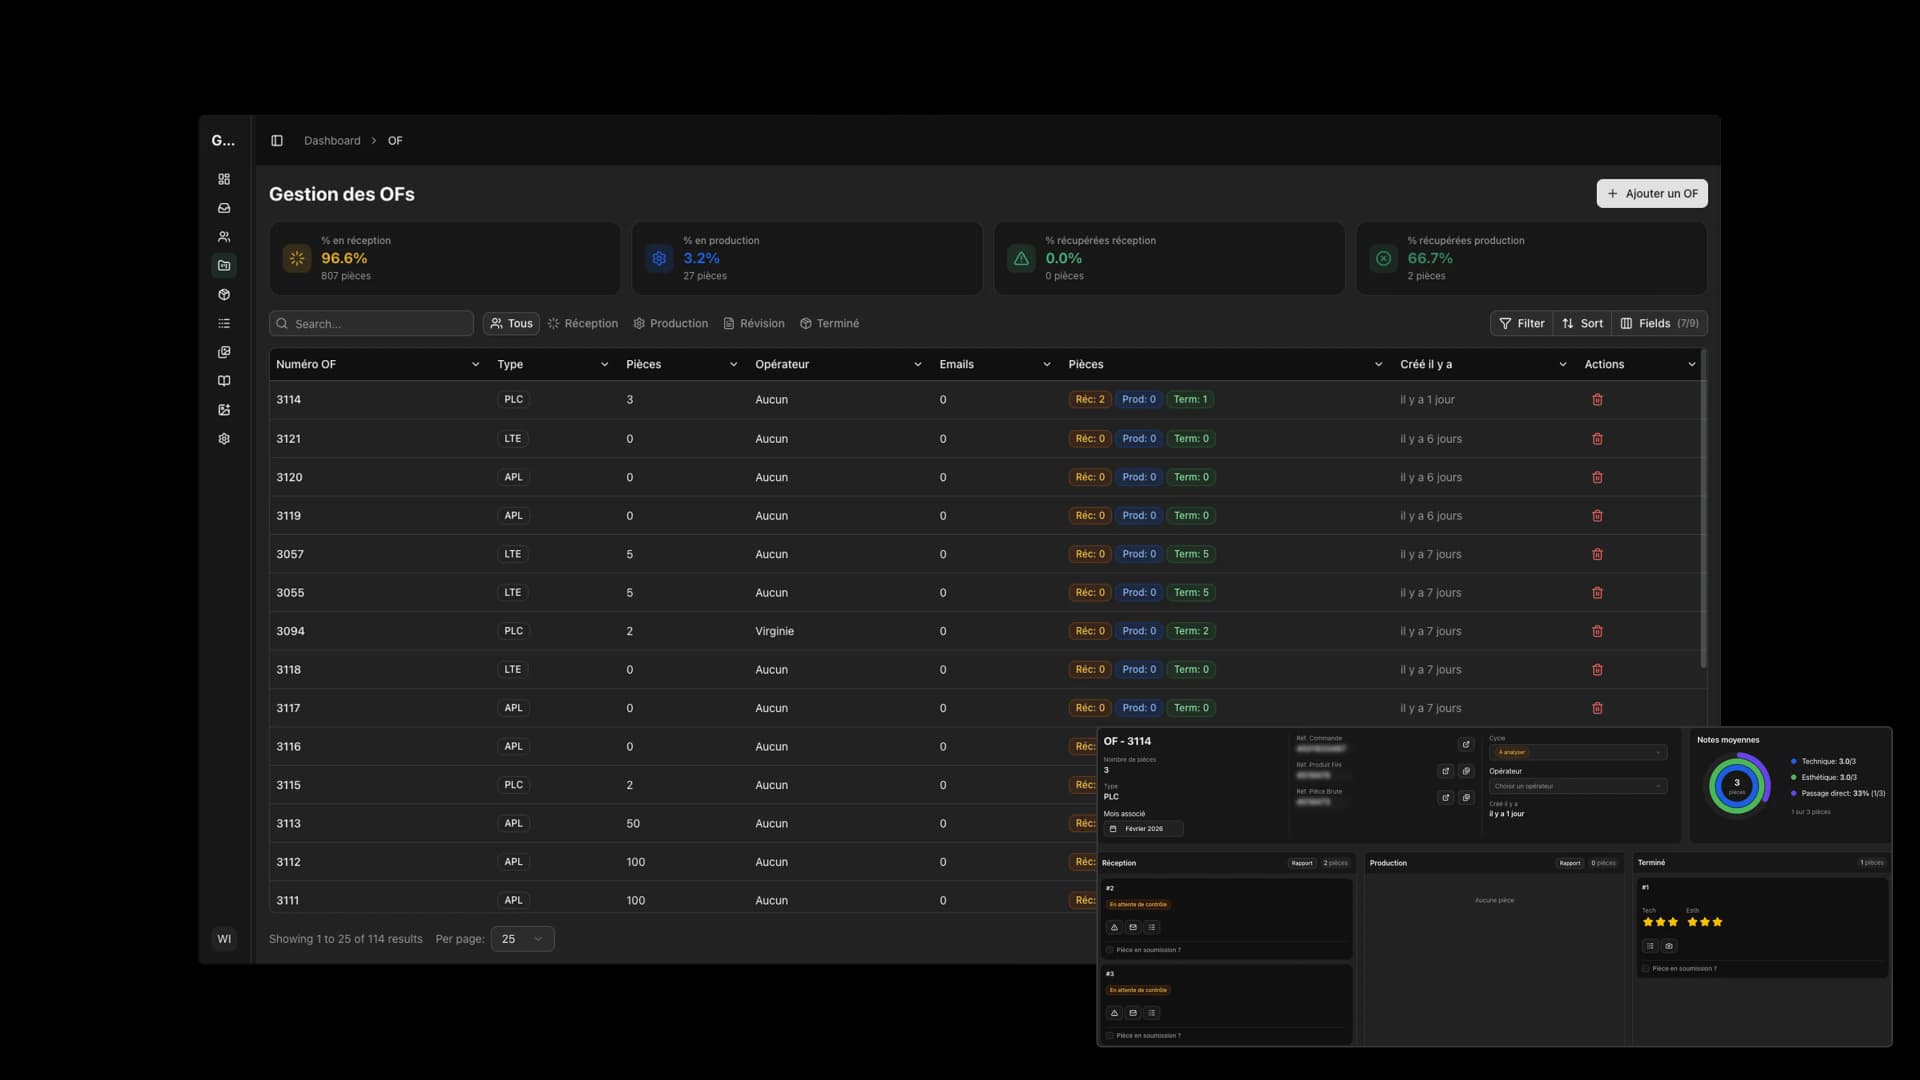Delete OF 3094 with trash icon
The image size is (1920, 1080).
tap(1597, 631)
